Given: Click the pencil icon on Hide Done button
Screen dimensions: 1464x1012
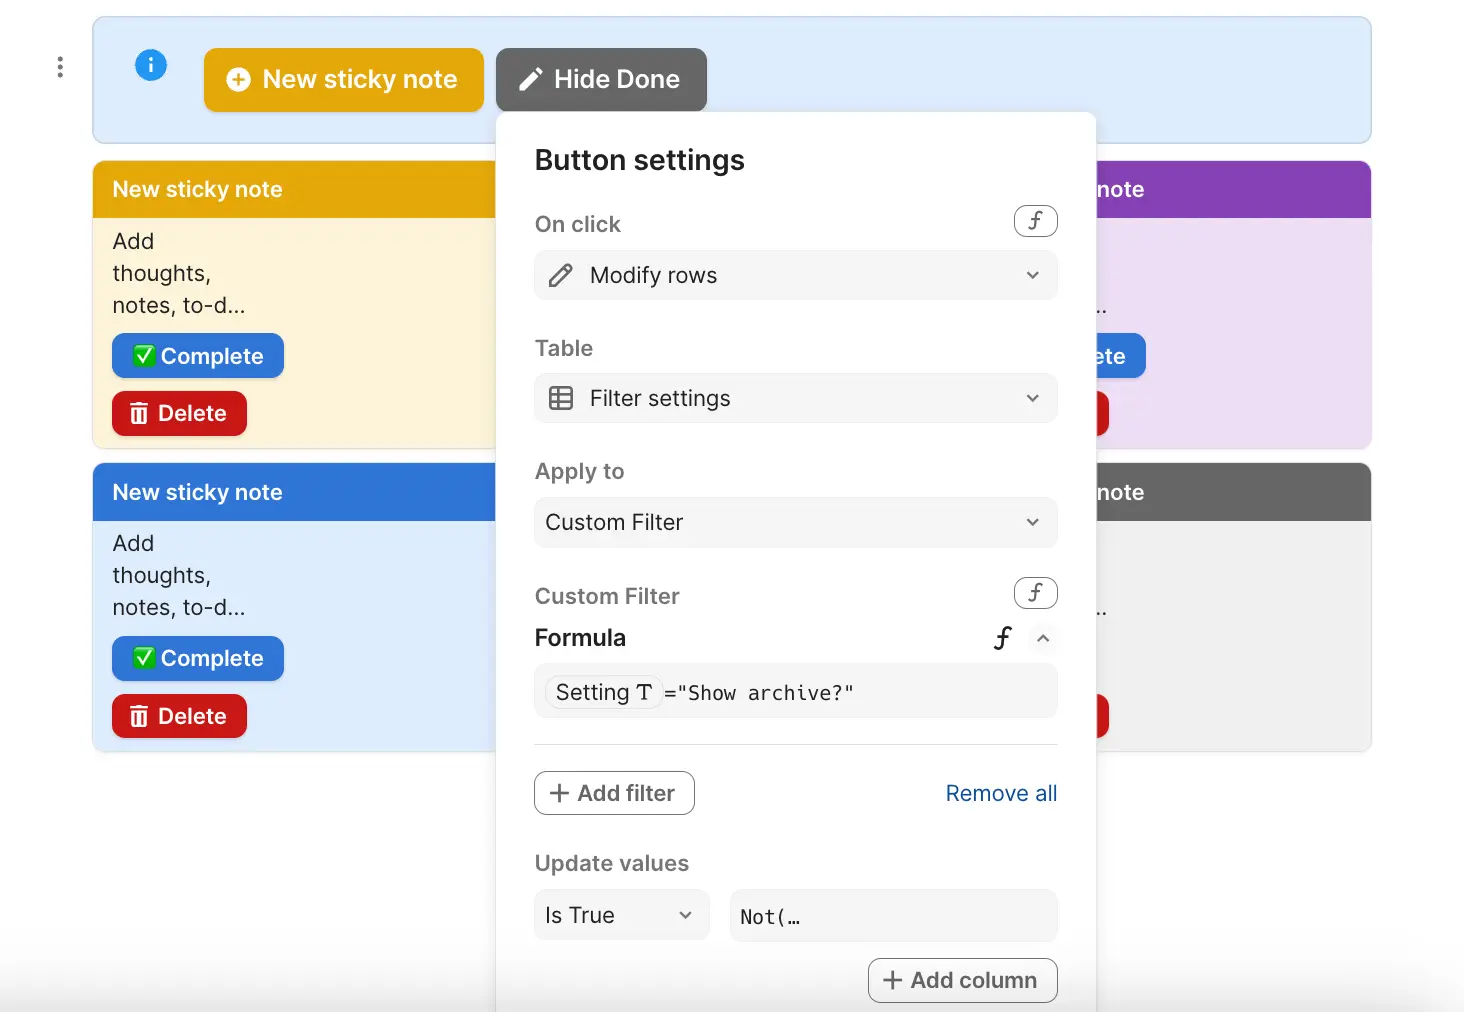Looking at the screenshot, I should click(530, 79).
